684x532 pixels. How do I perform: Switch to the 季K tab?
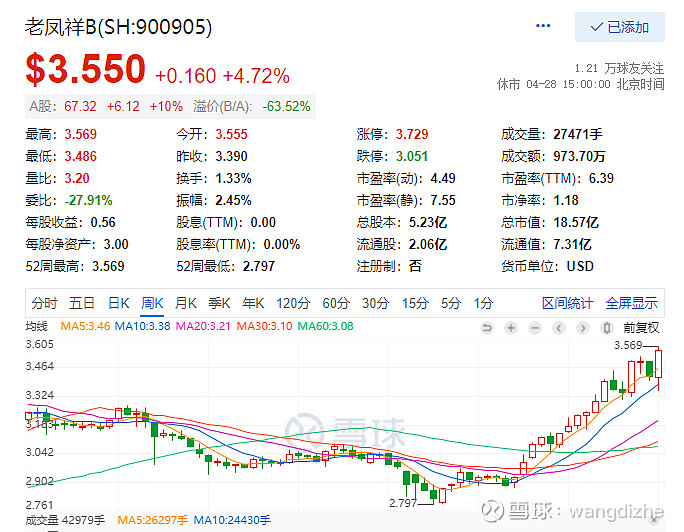pyautogui.click(x=219, y=303)
